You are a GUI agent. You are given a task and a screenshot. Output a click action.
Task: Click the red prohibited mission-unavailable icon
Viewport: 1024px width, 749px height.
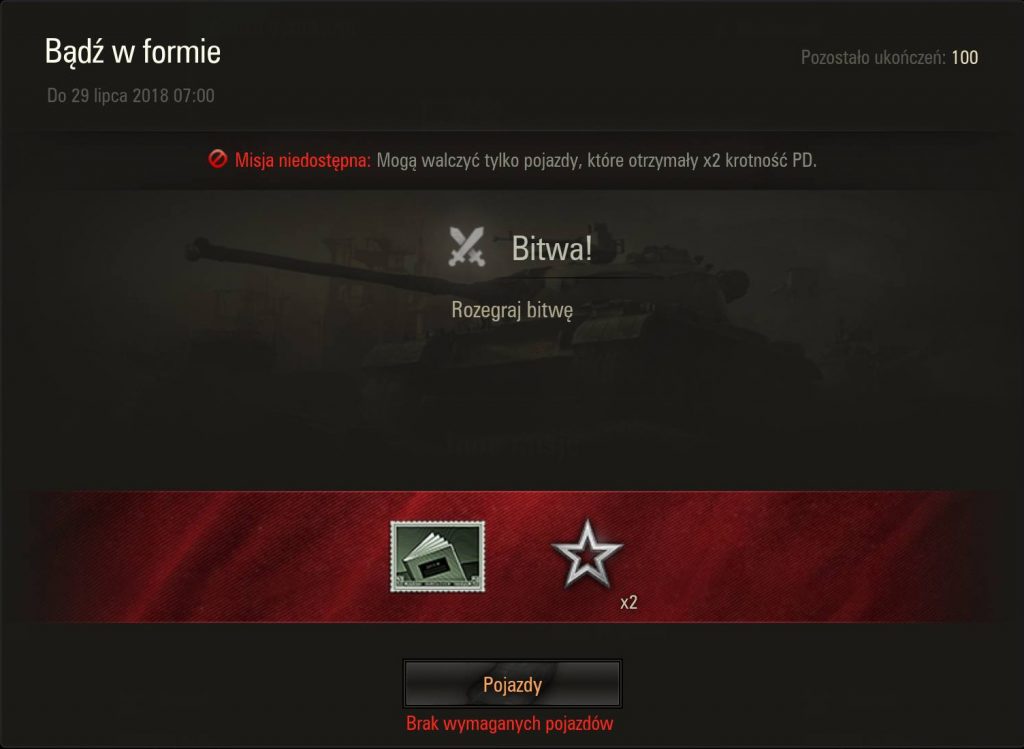pos(217,159)
